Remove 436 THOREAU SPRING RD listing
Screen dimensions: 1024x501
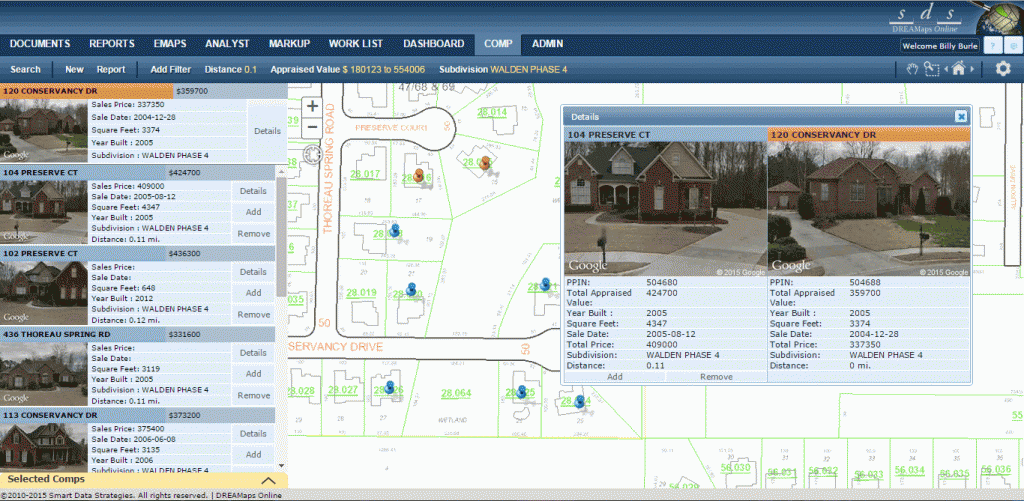[x=253, y=396]
